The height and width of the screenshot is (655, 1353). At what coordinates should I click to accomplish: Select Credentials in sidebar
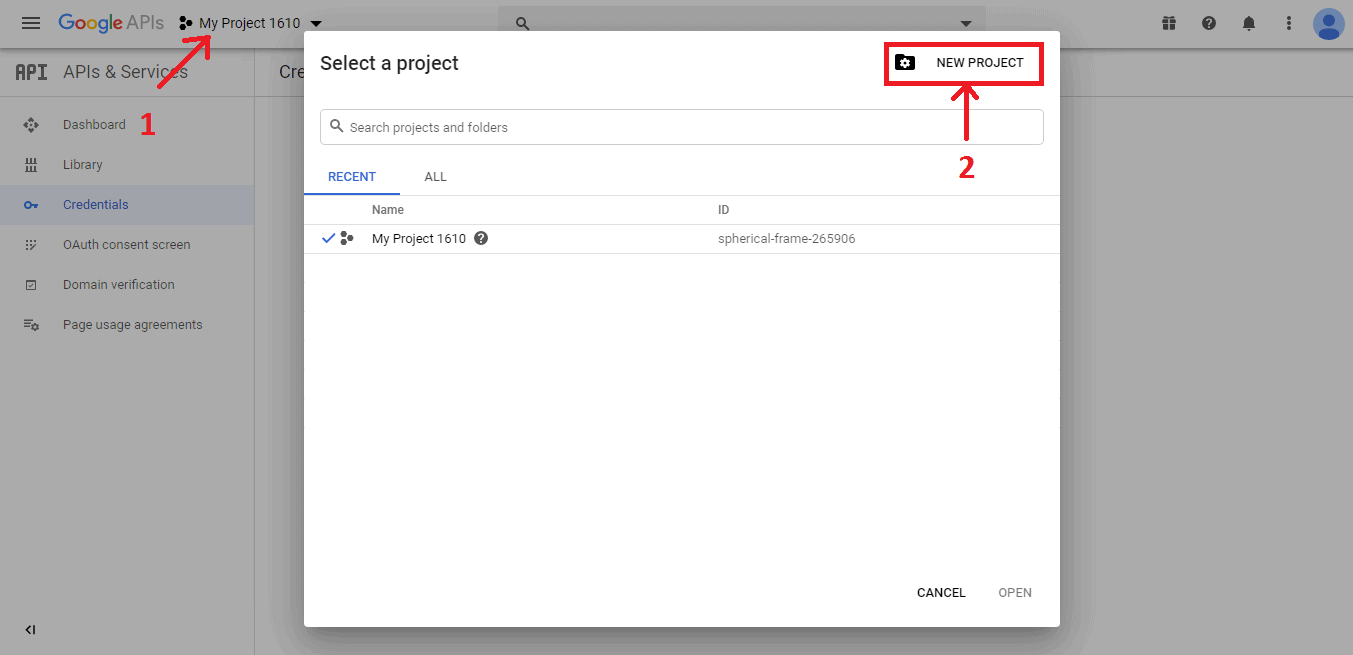point(96,205)
